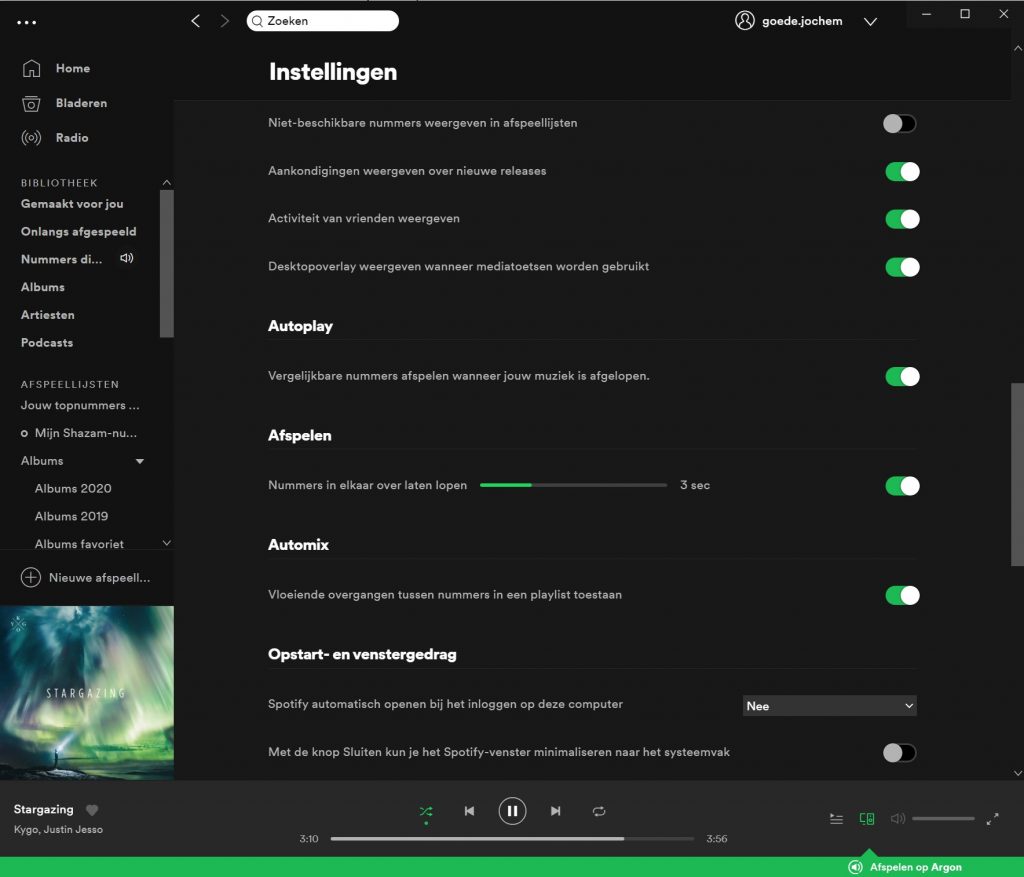1024x877 pixels.
Task: Click the Bladeren browse icon
Action: (31, 103)
